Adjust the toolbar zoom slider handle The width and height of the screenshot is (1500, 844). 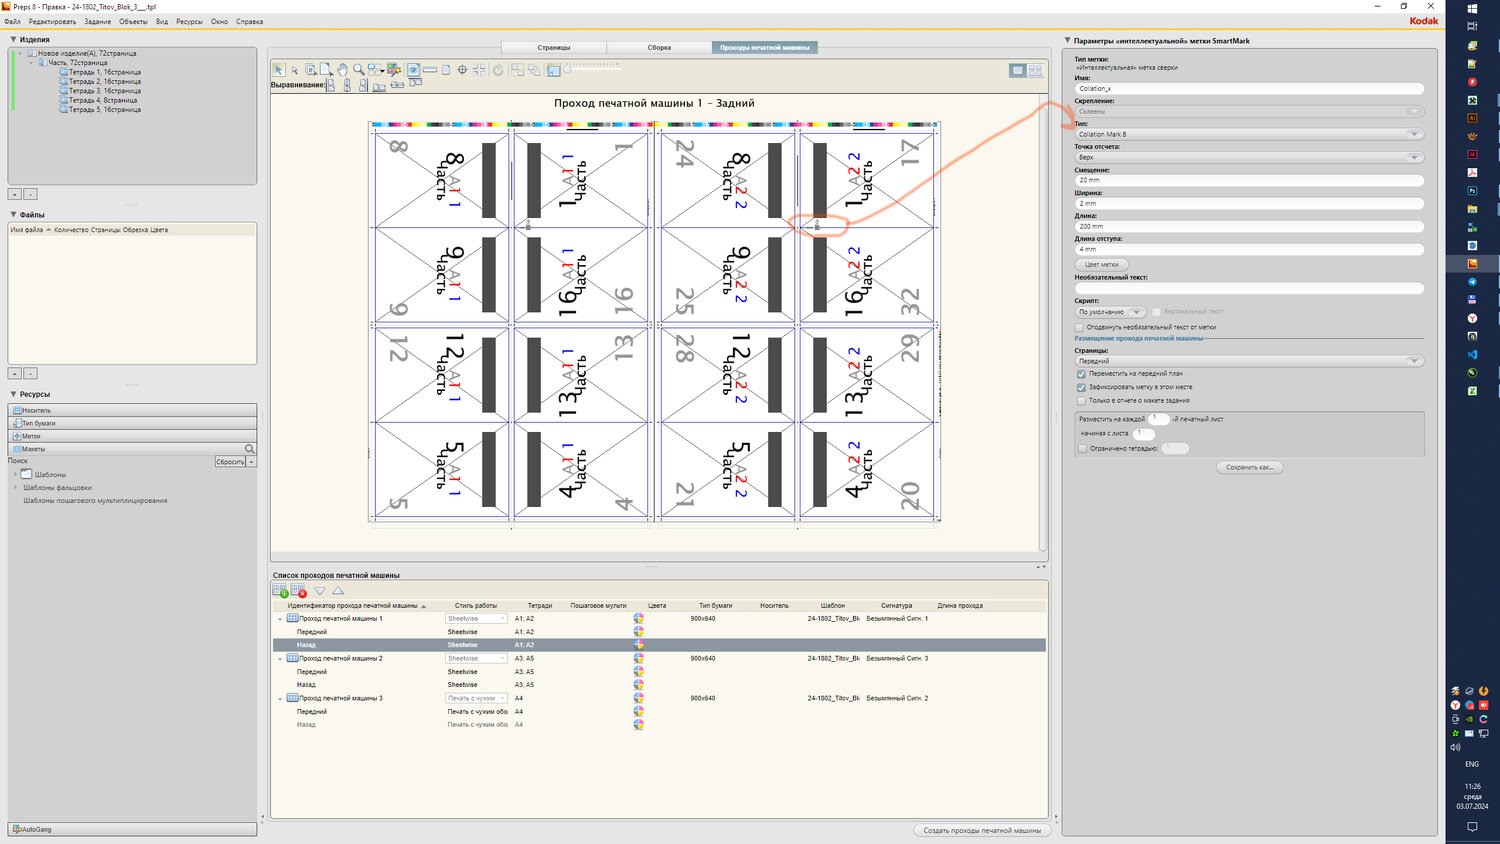coord(568,70)
